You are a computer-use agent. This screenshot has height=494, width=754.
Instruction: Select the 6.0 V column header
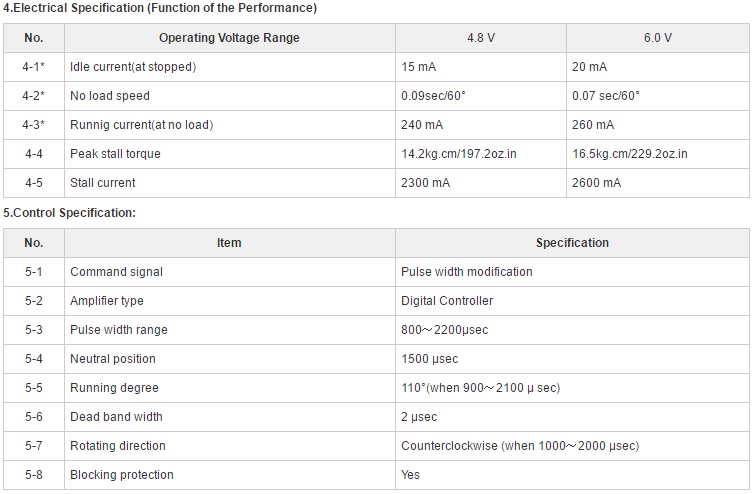point(658,38)
